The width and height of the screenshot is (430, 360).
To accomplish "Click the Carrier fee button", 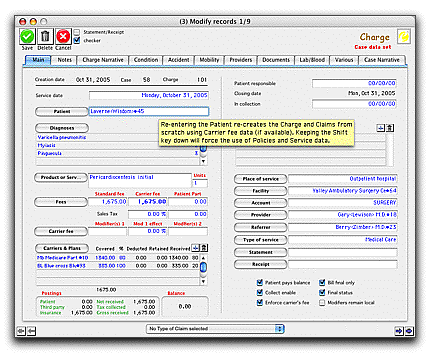I will [x=61, y=231].
